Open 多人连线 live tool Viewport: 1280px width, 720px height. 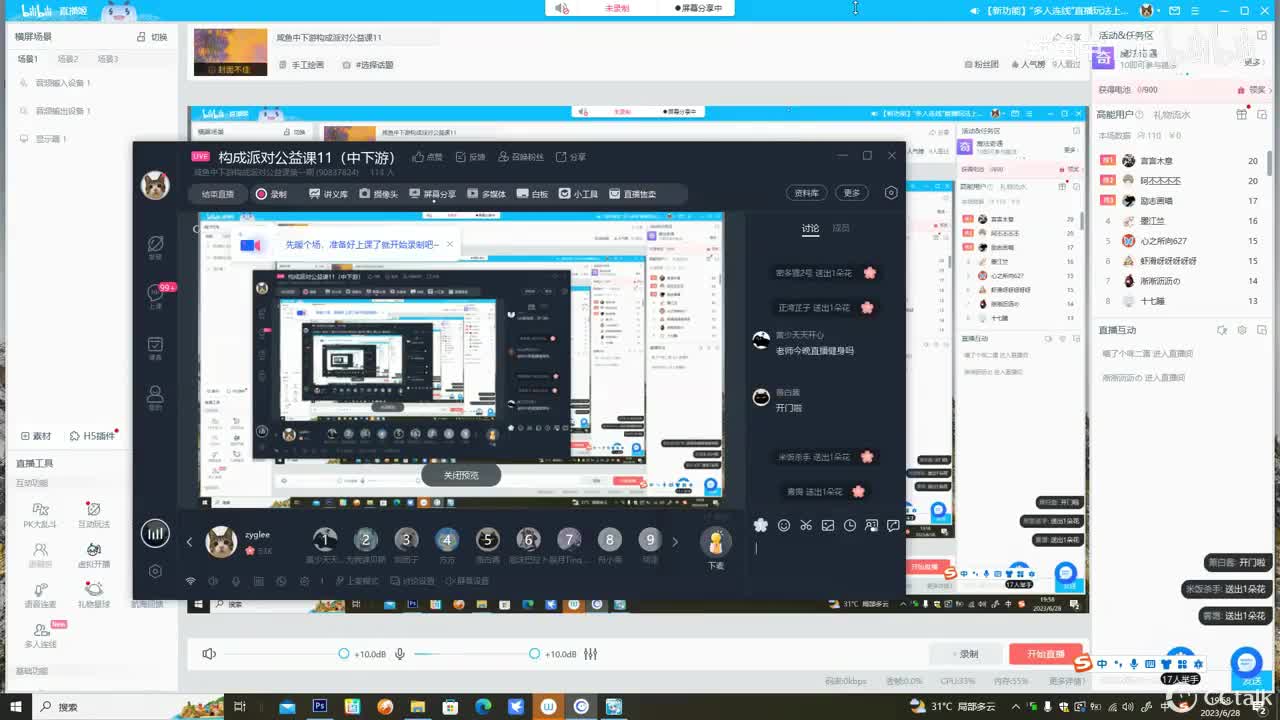(x=40, y=636)
